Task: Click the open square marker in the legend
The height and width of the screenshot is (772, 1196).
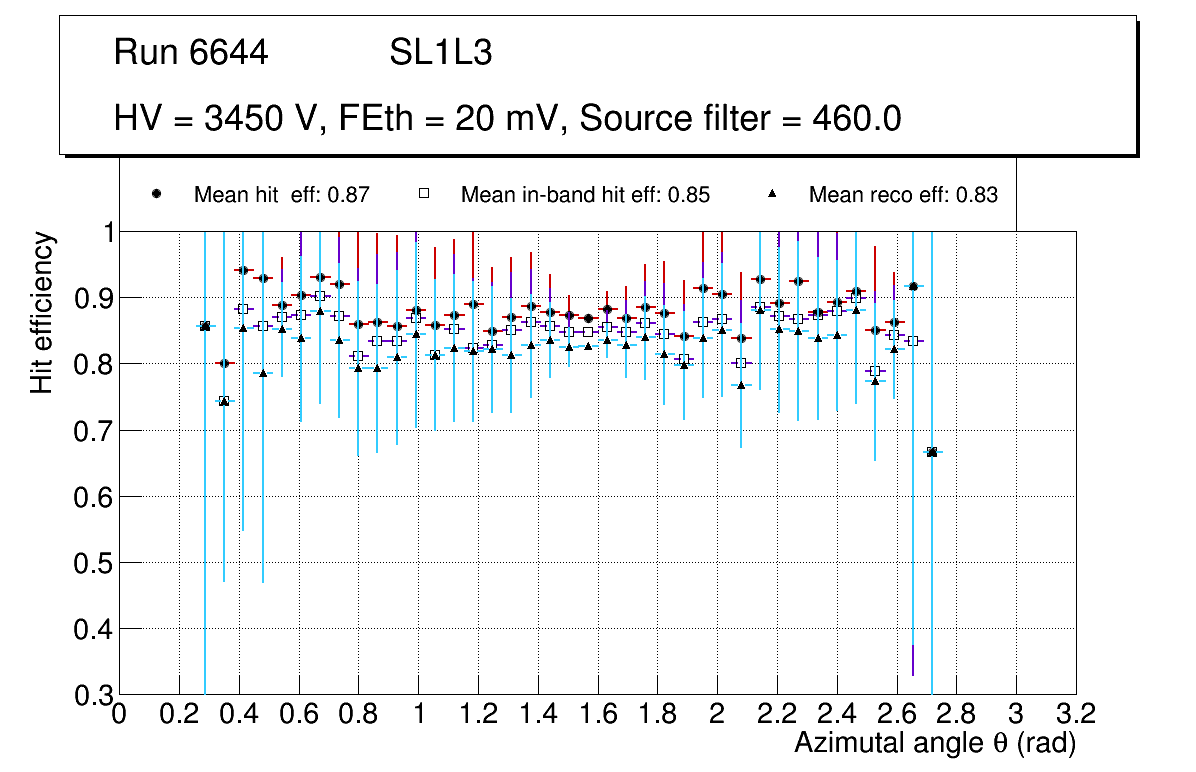Action: click(x=423, y=194)
